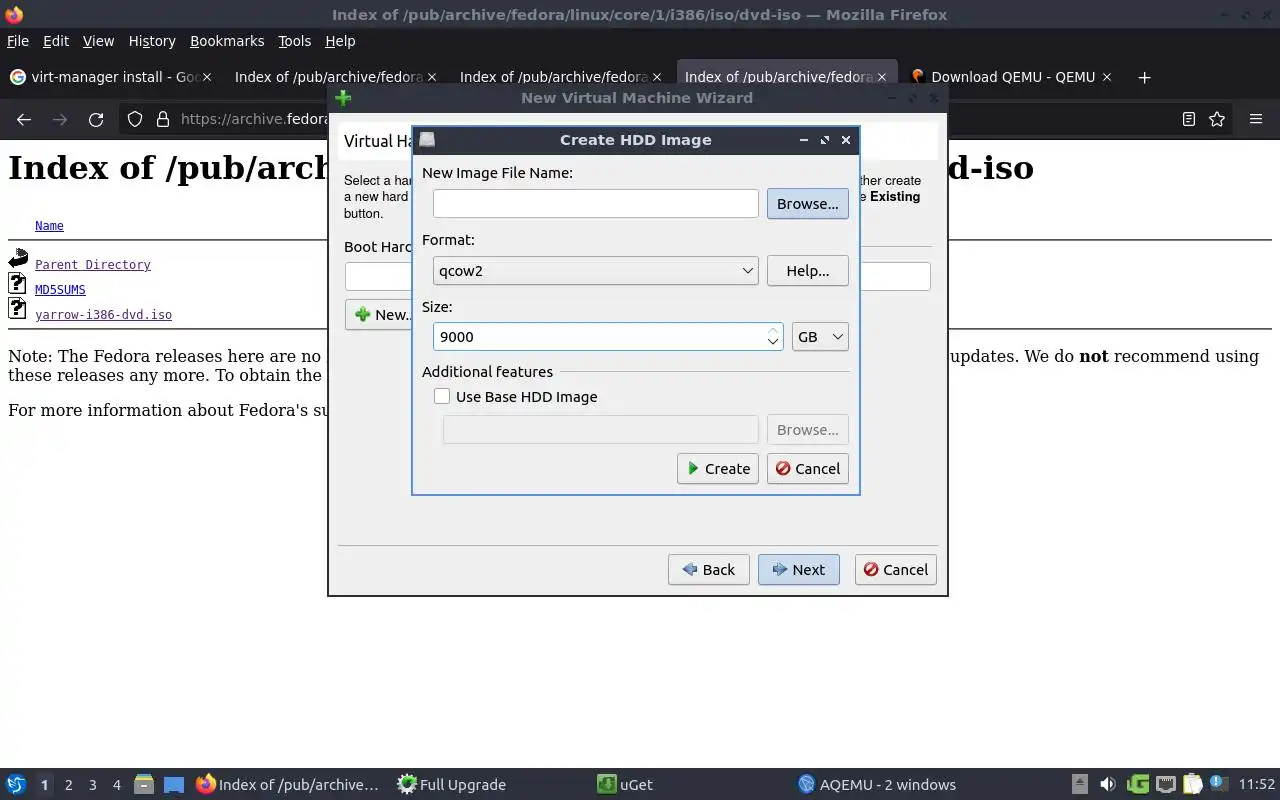Click the Firefox back arrow
The height and width of the screenshot is (800, 1280).
coord(24,119)
